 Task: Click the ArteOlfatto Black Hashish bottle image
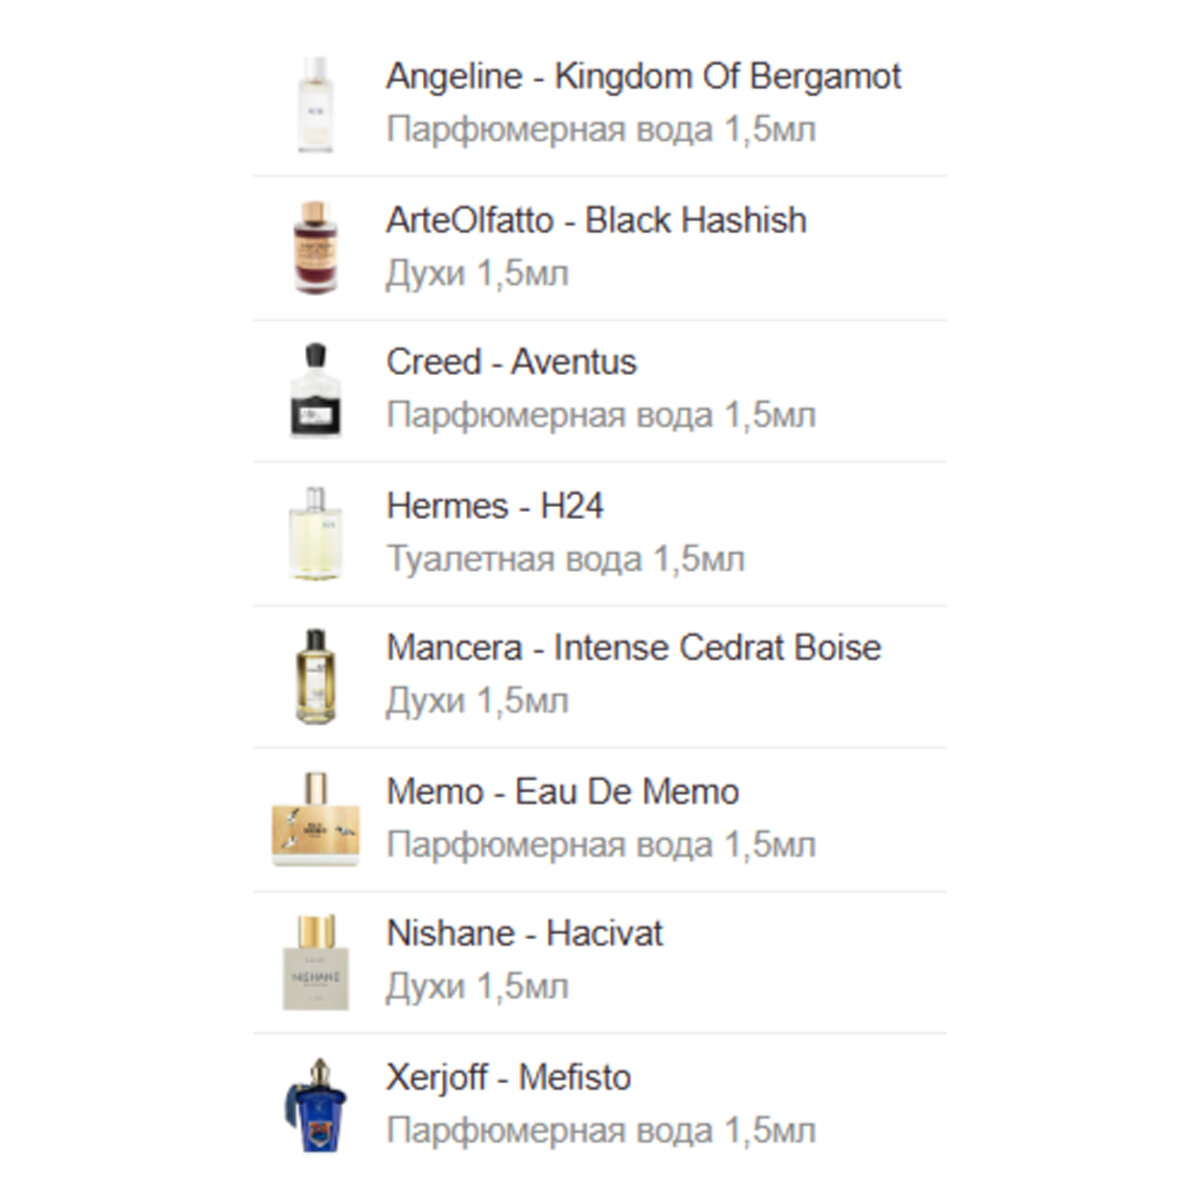(x=315, y=247)
